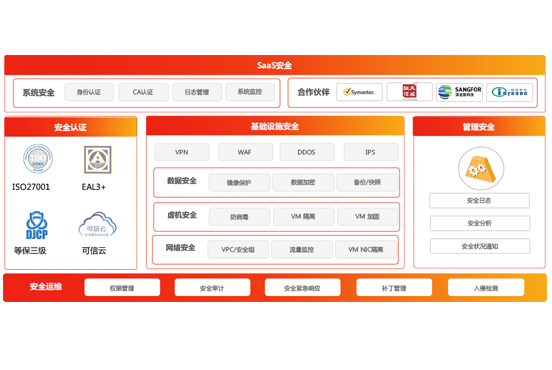Click the EAL3+ certification emblem

98,160
